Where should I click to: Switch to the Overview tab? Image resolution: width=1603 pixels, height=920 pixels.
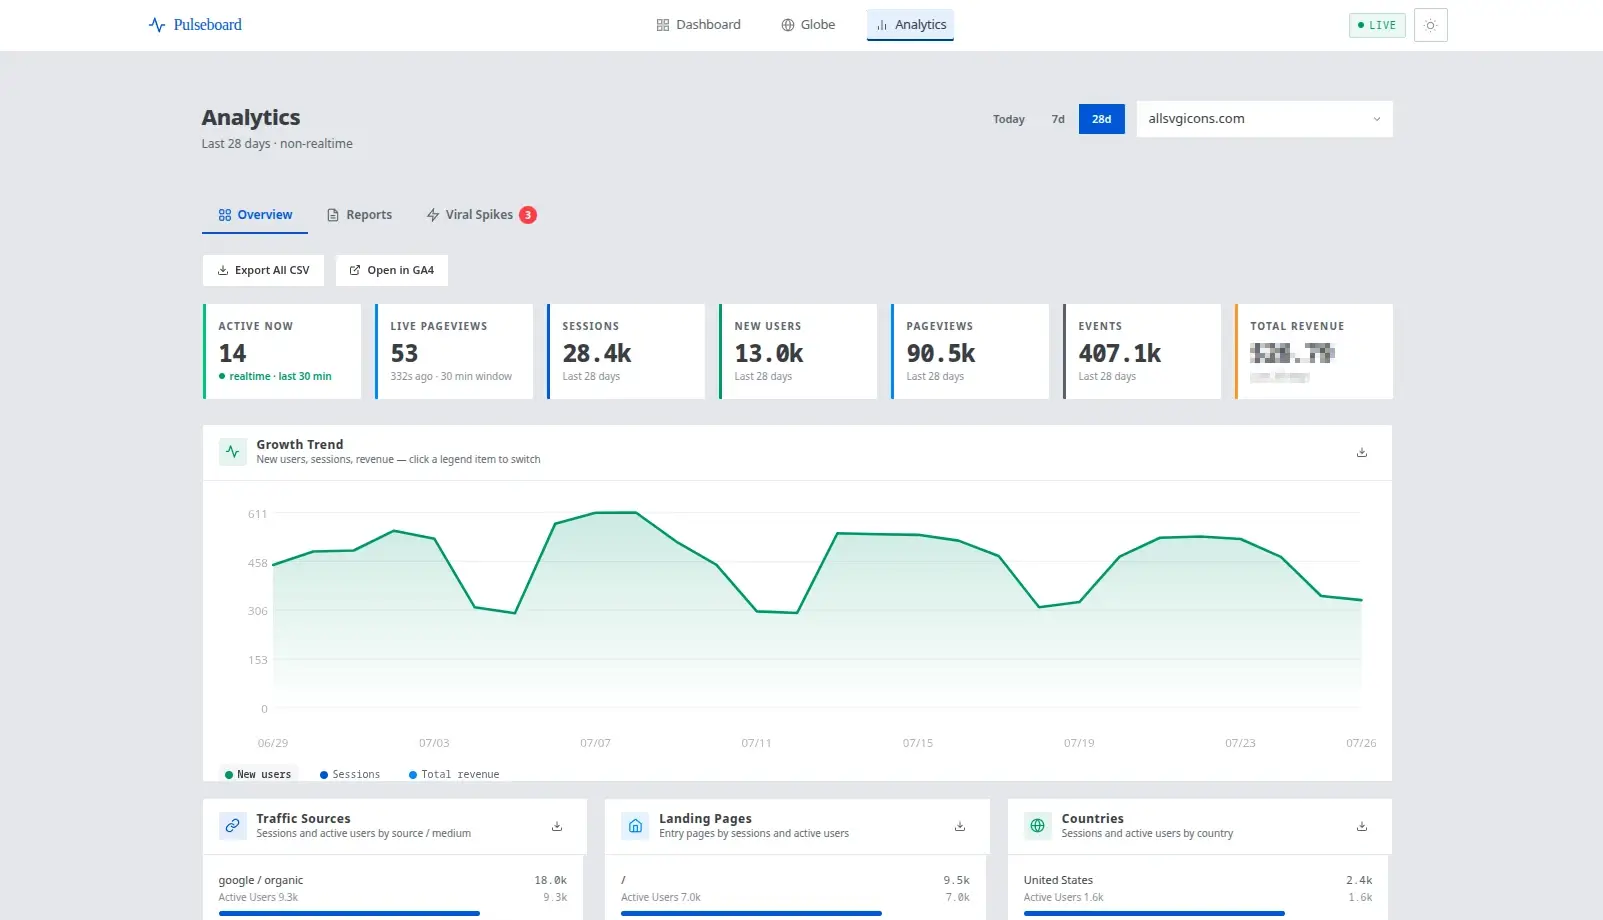pos(255,215)
